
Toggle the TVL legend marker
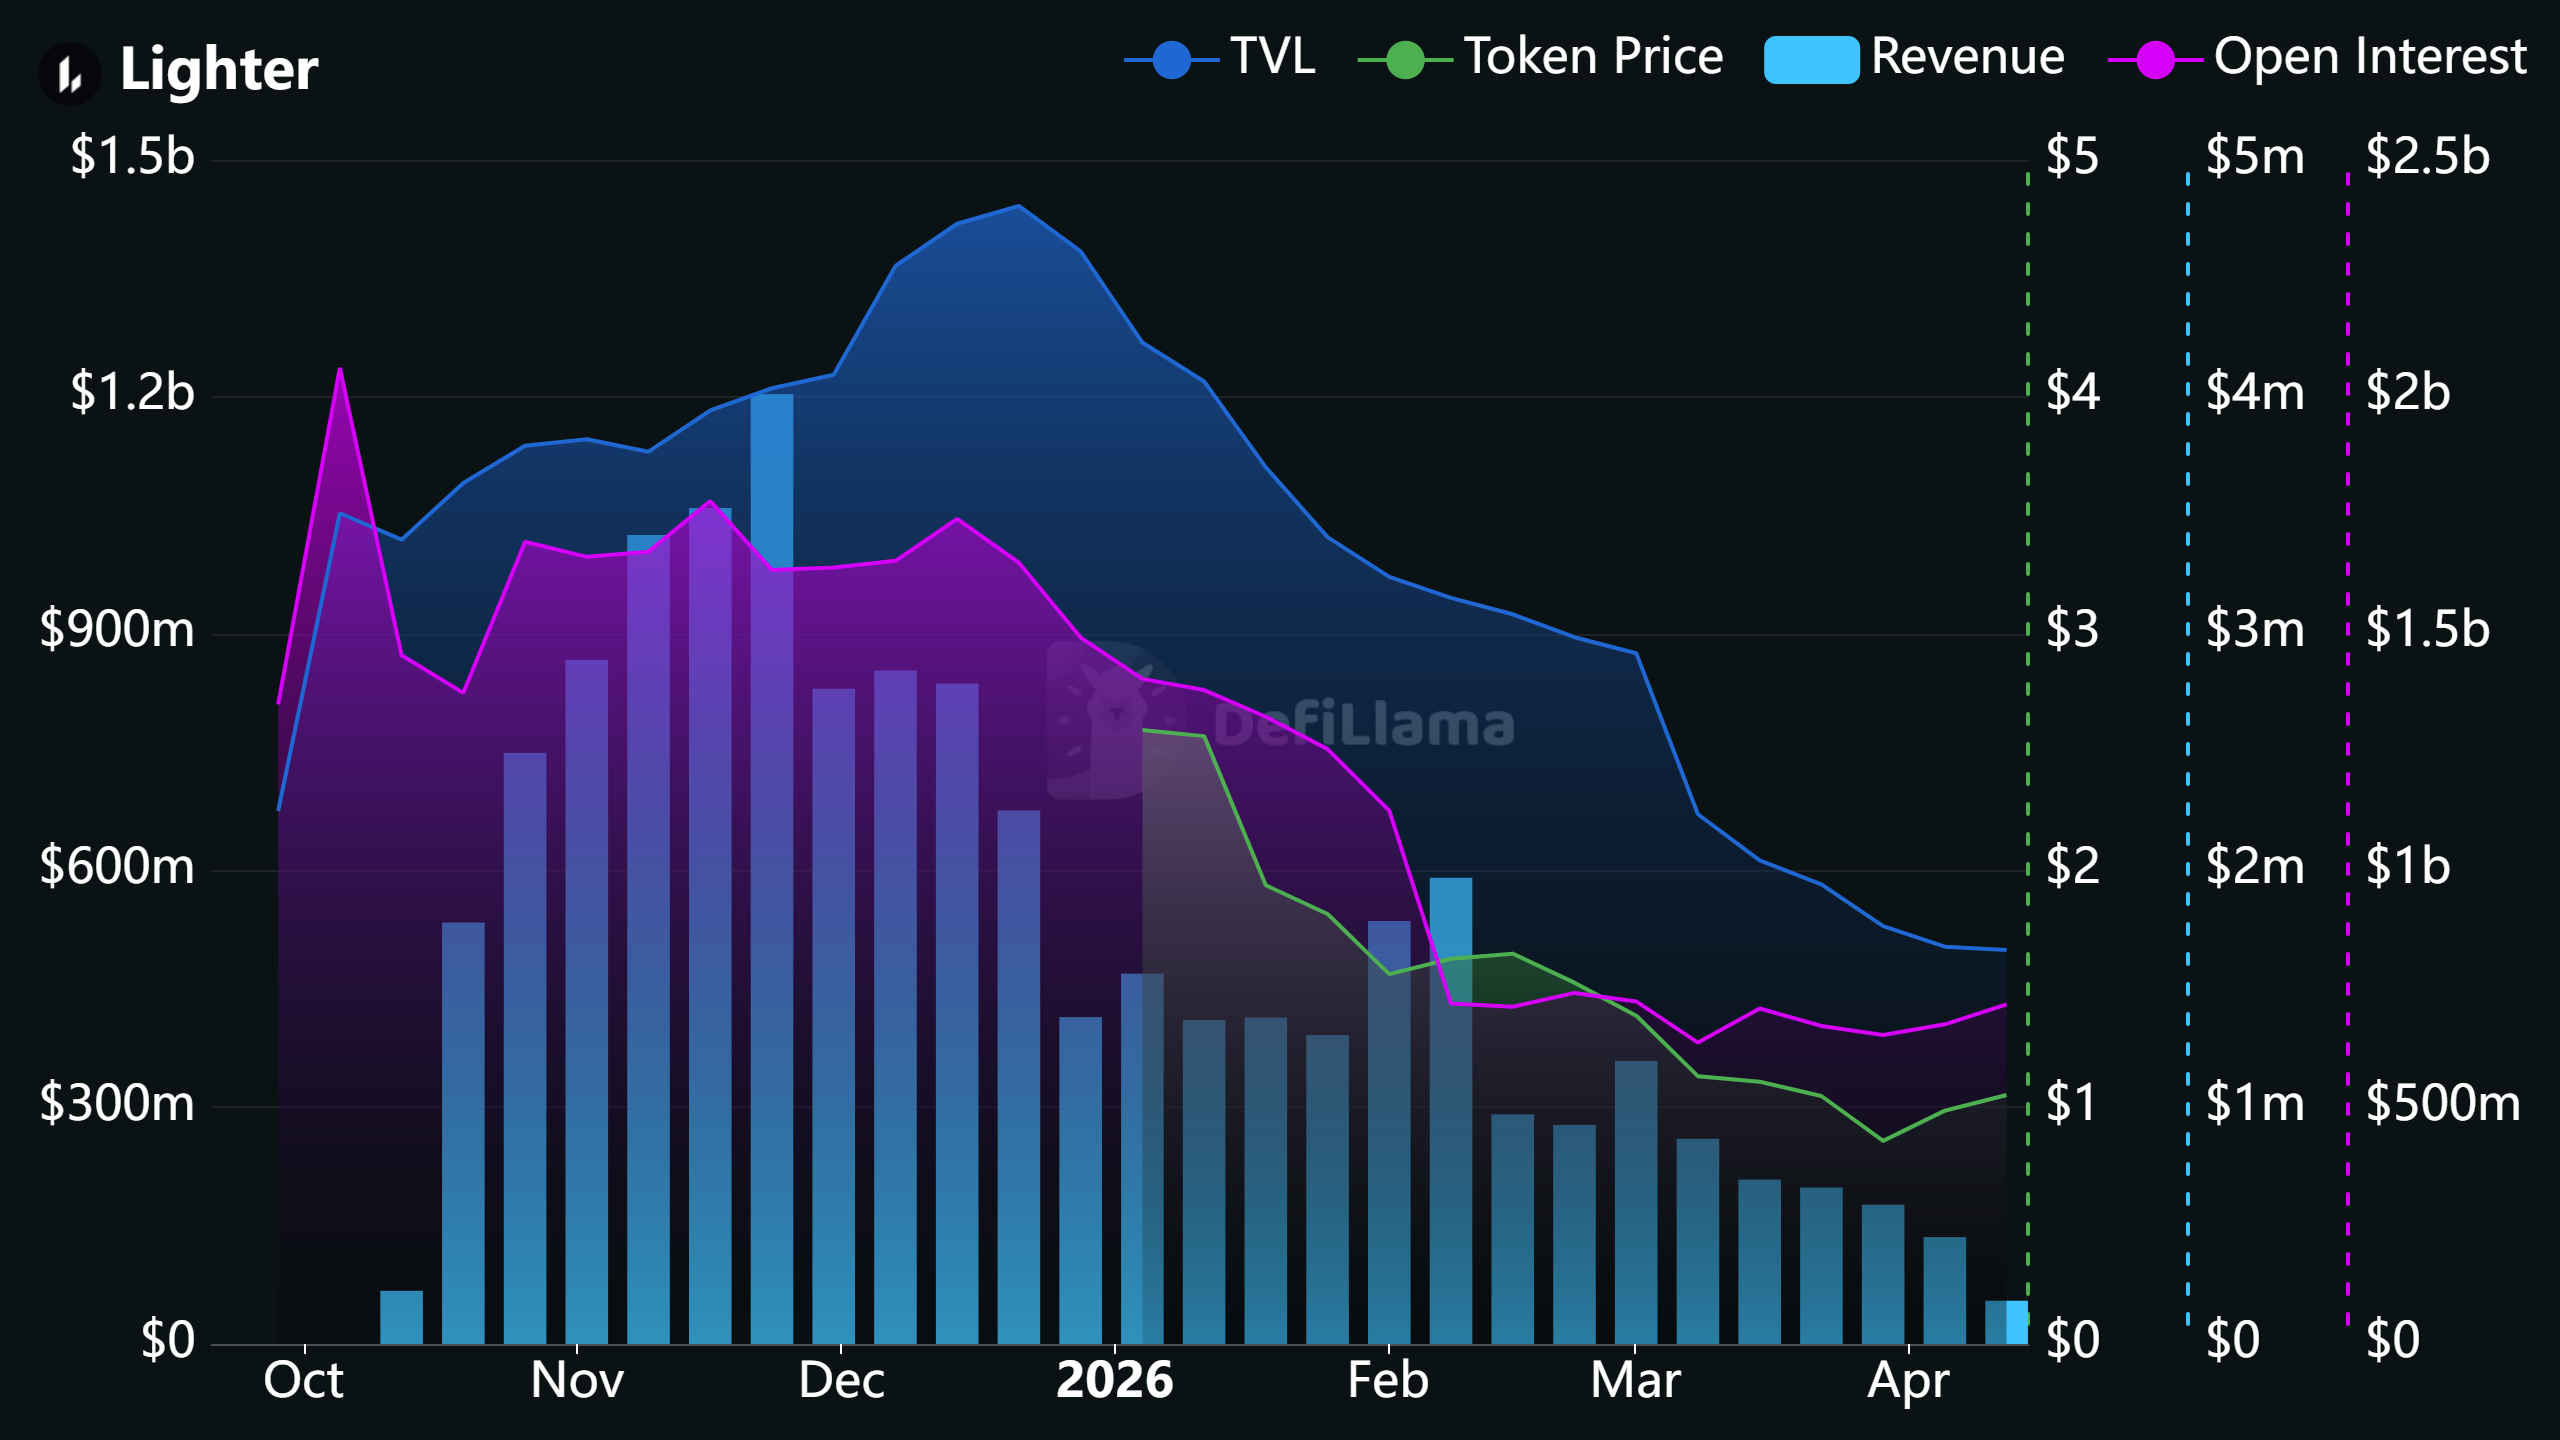[1171, 59]
